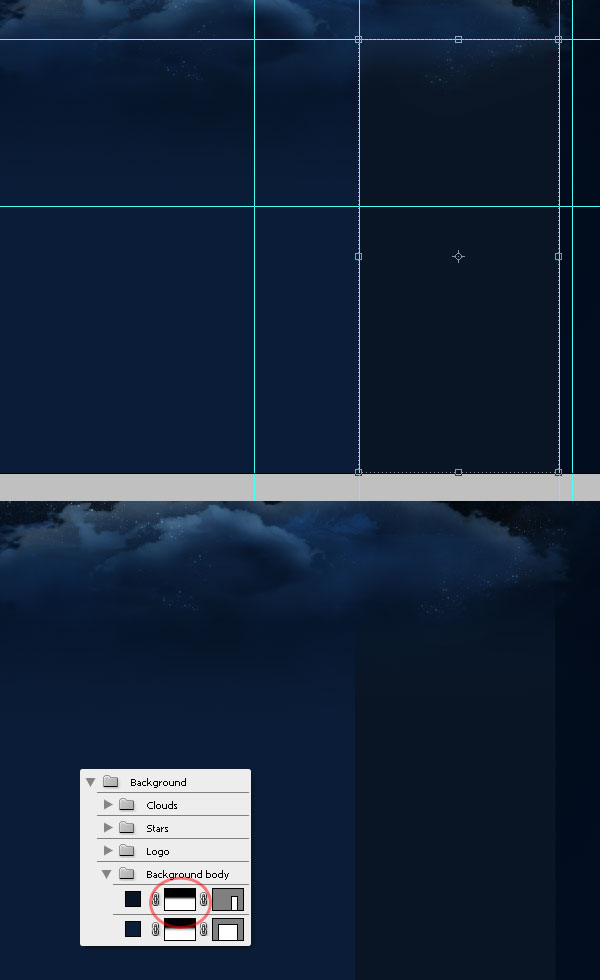
Task: Select the lower layer's gradient mask thumbnail
Action: point(180,929)
